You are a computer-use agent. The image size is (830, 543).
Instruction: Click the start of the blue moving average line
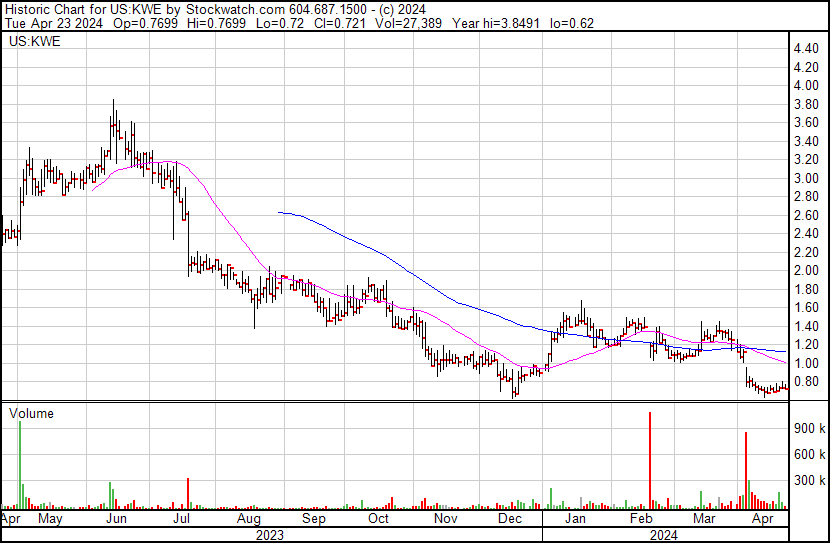tap(279, 212)
